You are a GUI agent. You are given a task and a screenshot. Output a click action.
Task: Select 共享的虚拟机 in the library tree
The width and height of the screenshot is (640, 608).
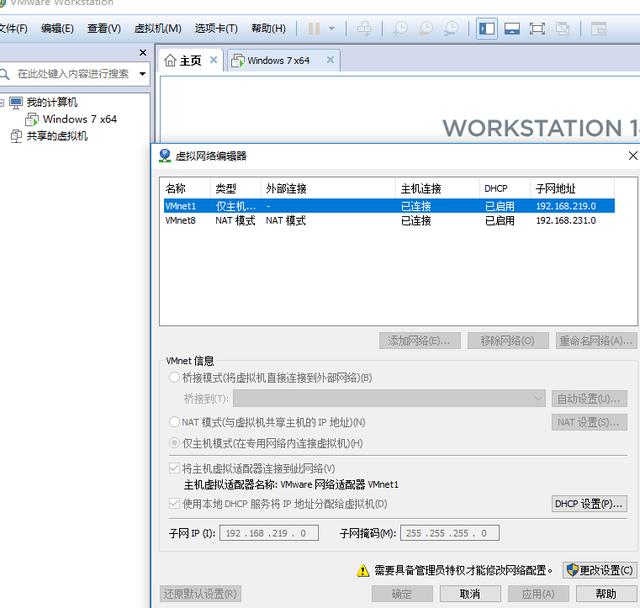point(57,136)
